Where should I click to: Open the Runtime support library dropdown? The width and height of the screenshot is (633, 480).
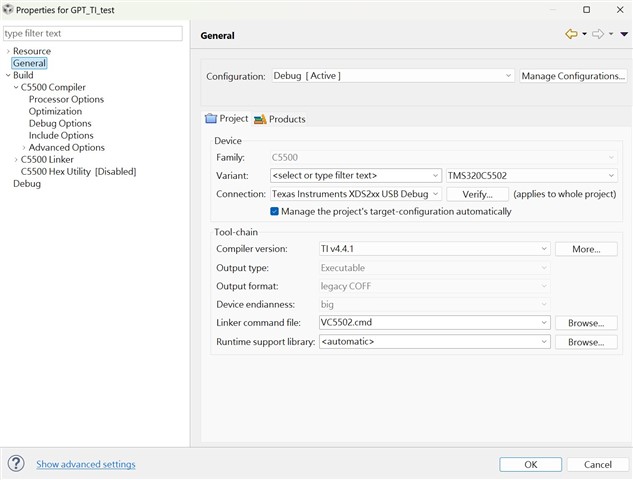click(x=434, y=342)
